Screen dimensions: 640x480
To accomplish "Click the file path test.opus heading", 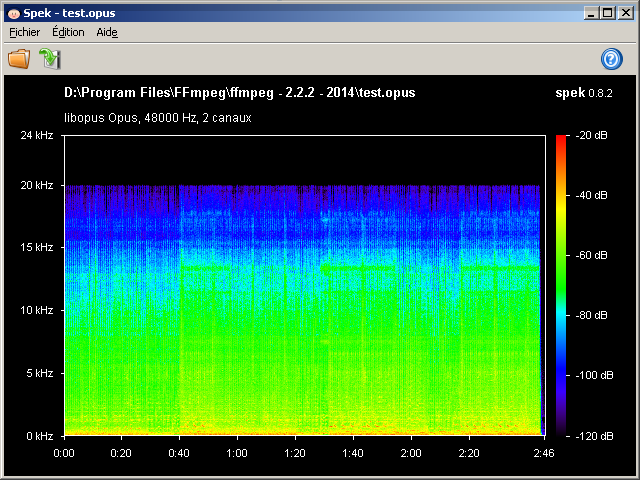I will tap(240, 93).
